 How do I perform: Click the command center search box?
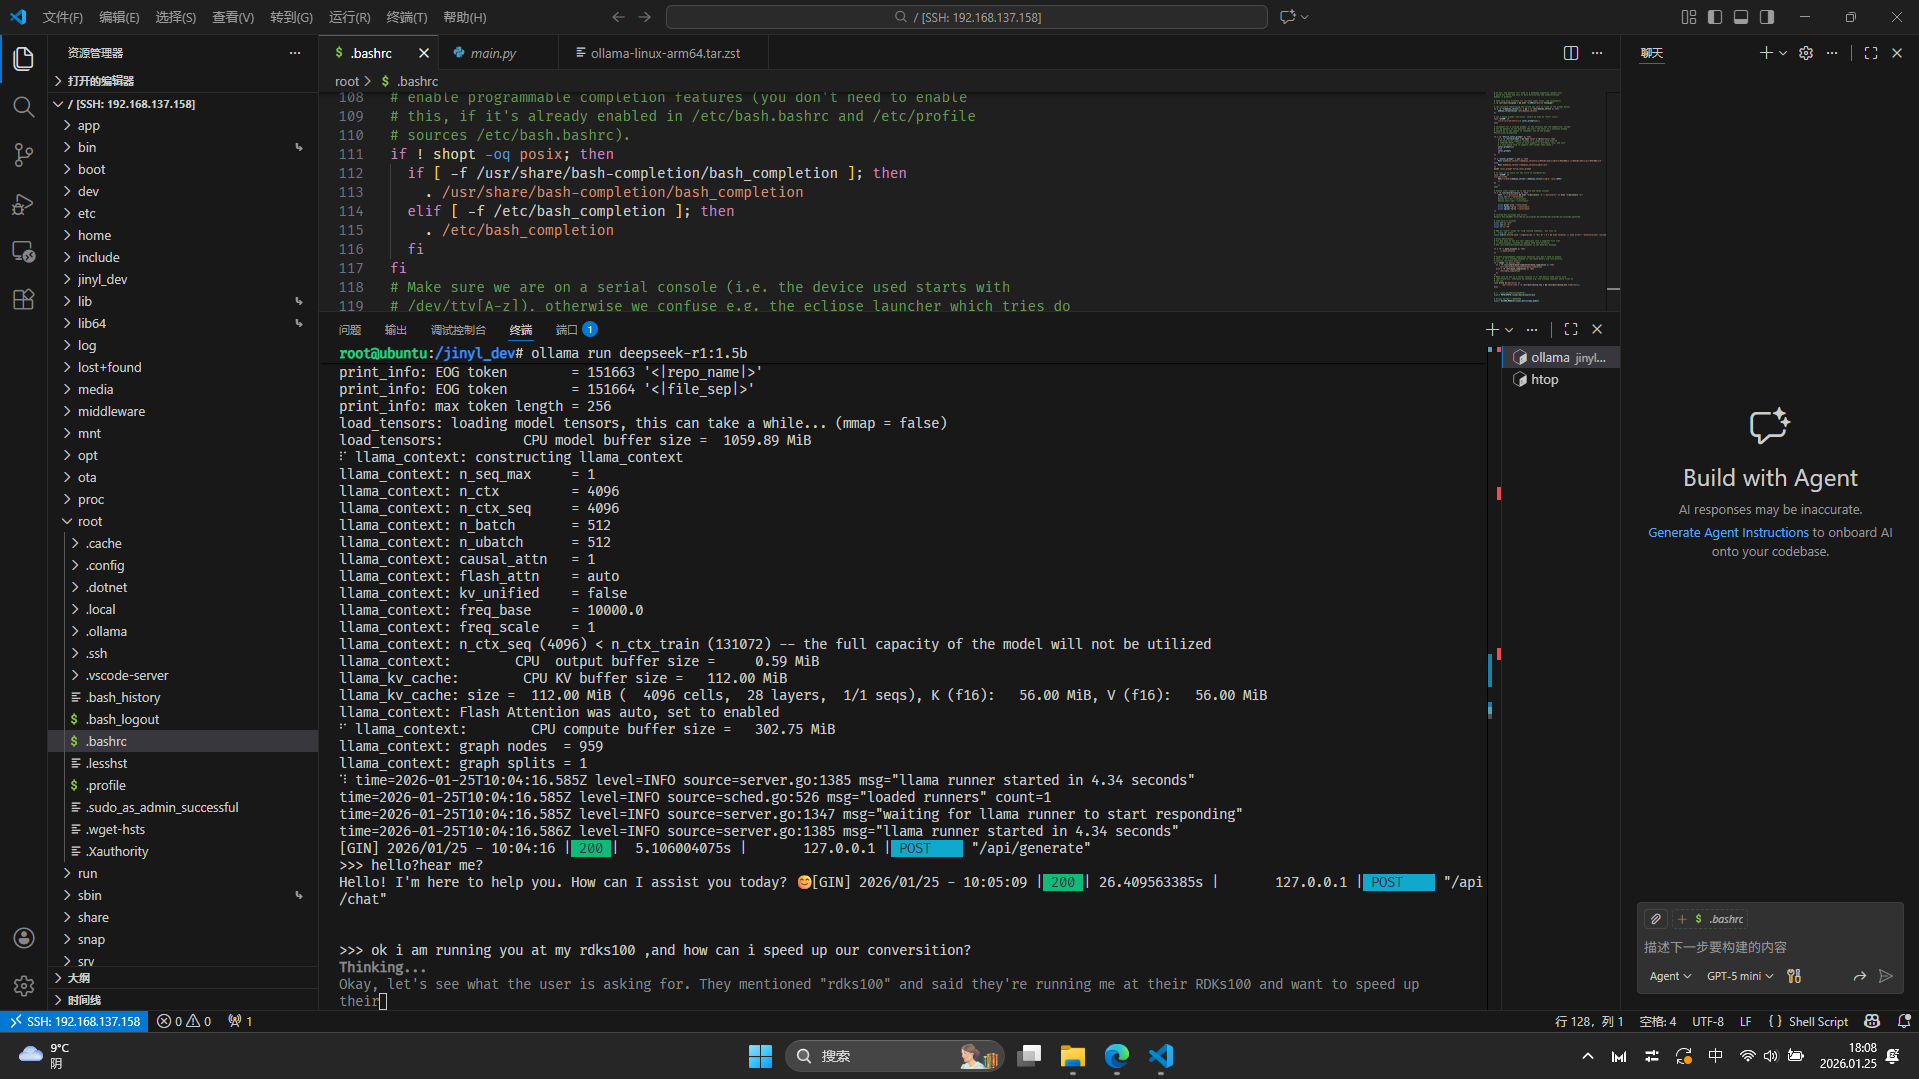click(x=966, y=17)
